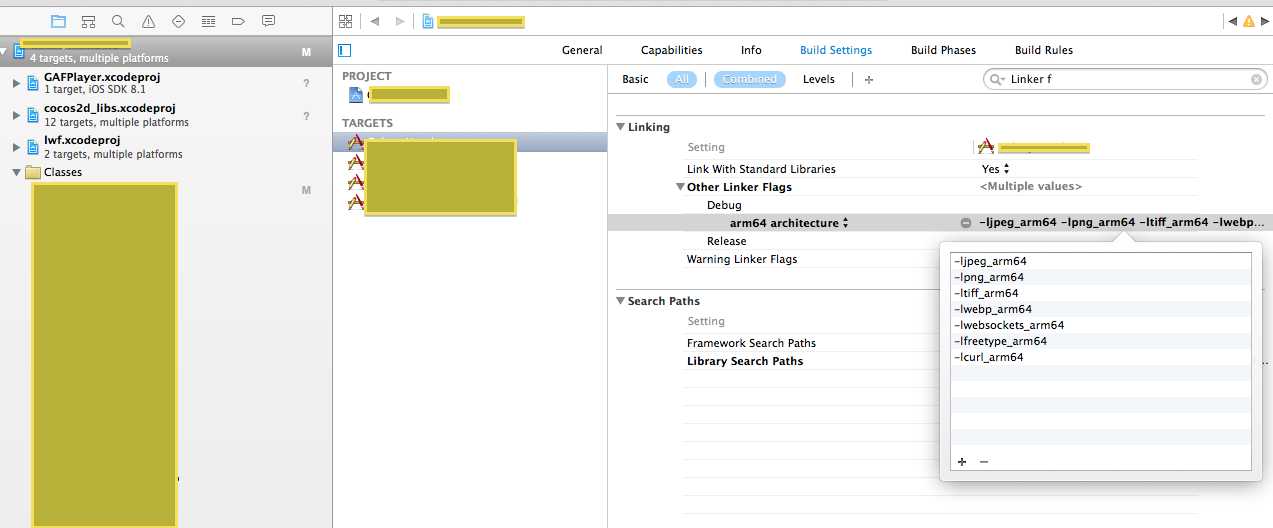Screen dimensions: 1273x528
Task: Expand cocos2d_libs.xcodeproj disclosure triangle
Action: coord(16,114)
